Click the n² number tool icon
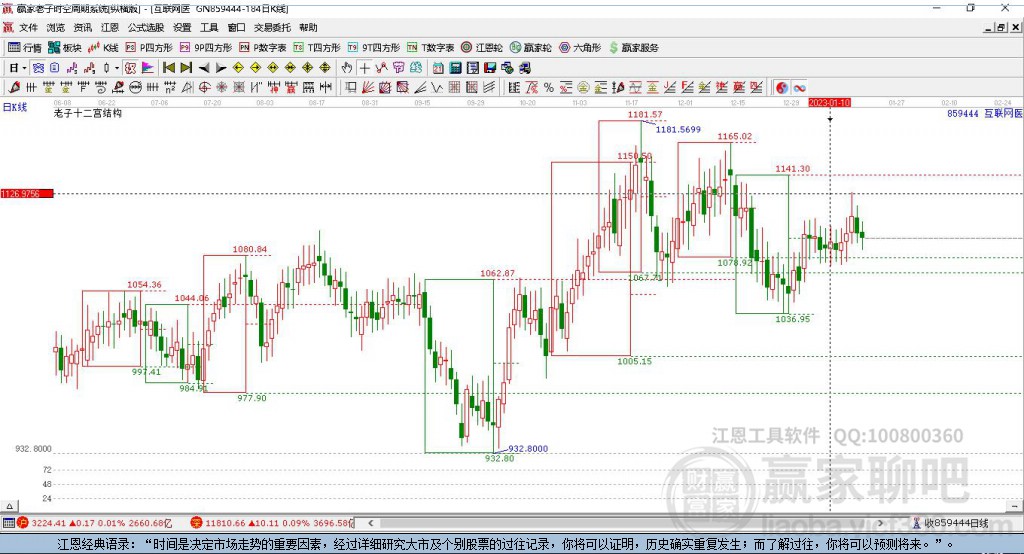Viewport: 1024px width, 554px height. tap(170, 88)
